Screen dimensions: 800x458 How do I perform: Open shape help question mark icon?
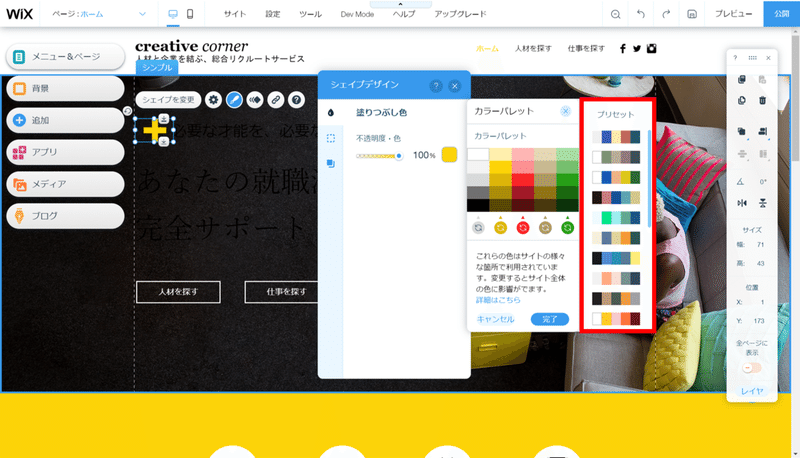point(296,100)
